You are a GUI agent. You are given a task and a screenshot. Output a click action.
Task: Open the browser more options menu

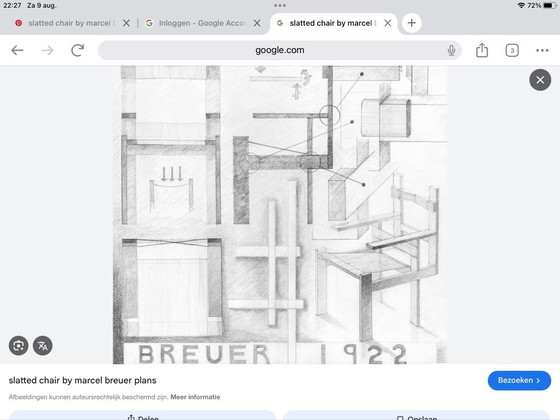tap(542, 50)
